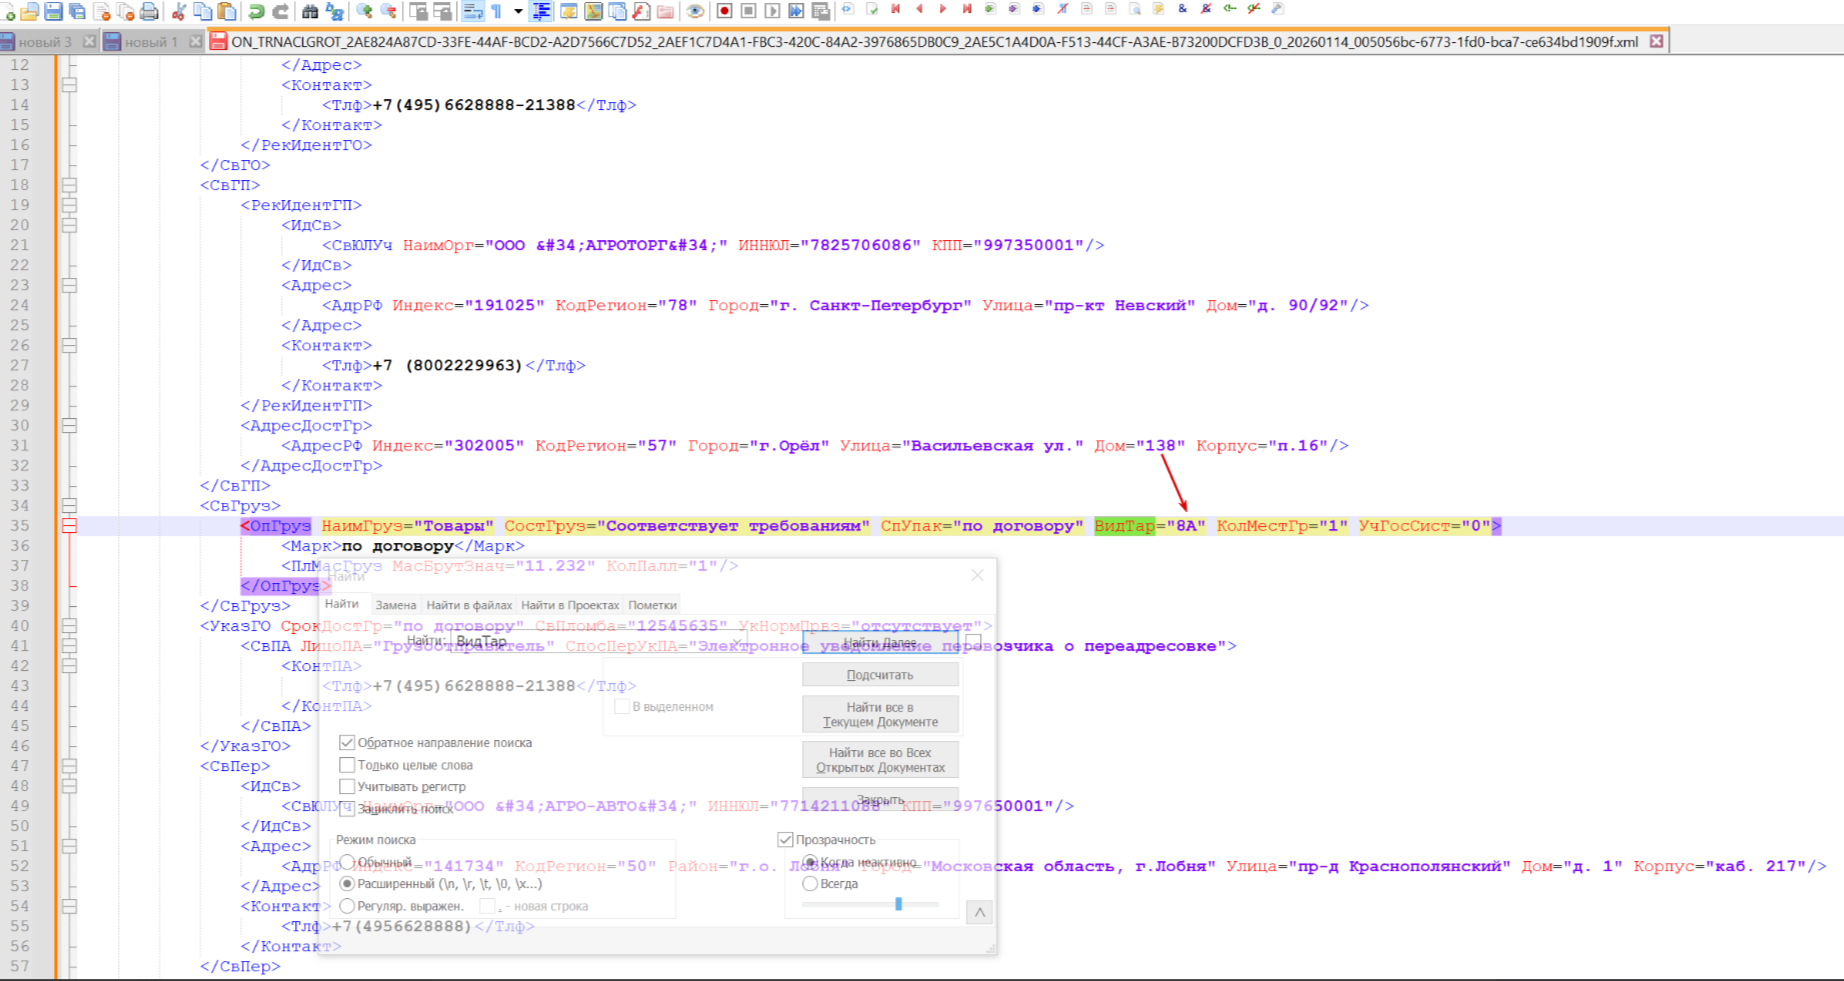Image resolution: width=1844 pixels, height=981 pixels.
Task: Collapse the СвГруз fold at line 34
Action: coord(69,505)
